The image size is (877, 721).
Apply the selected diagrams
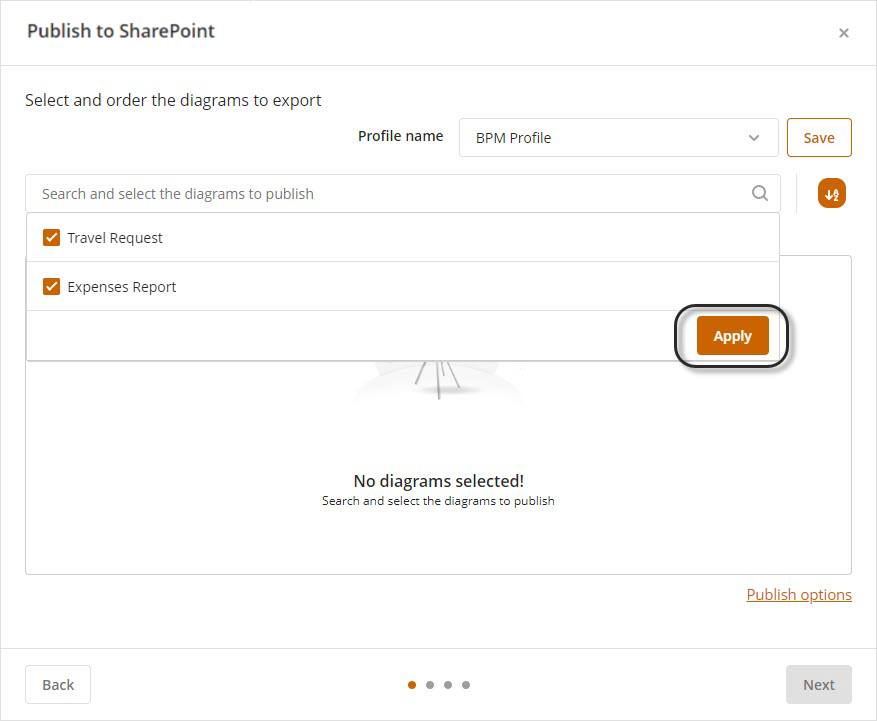pyautogui.click(x=732, y=336)
